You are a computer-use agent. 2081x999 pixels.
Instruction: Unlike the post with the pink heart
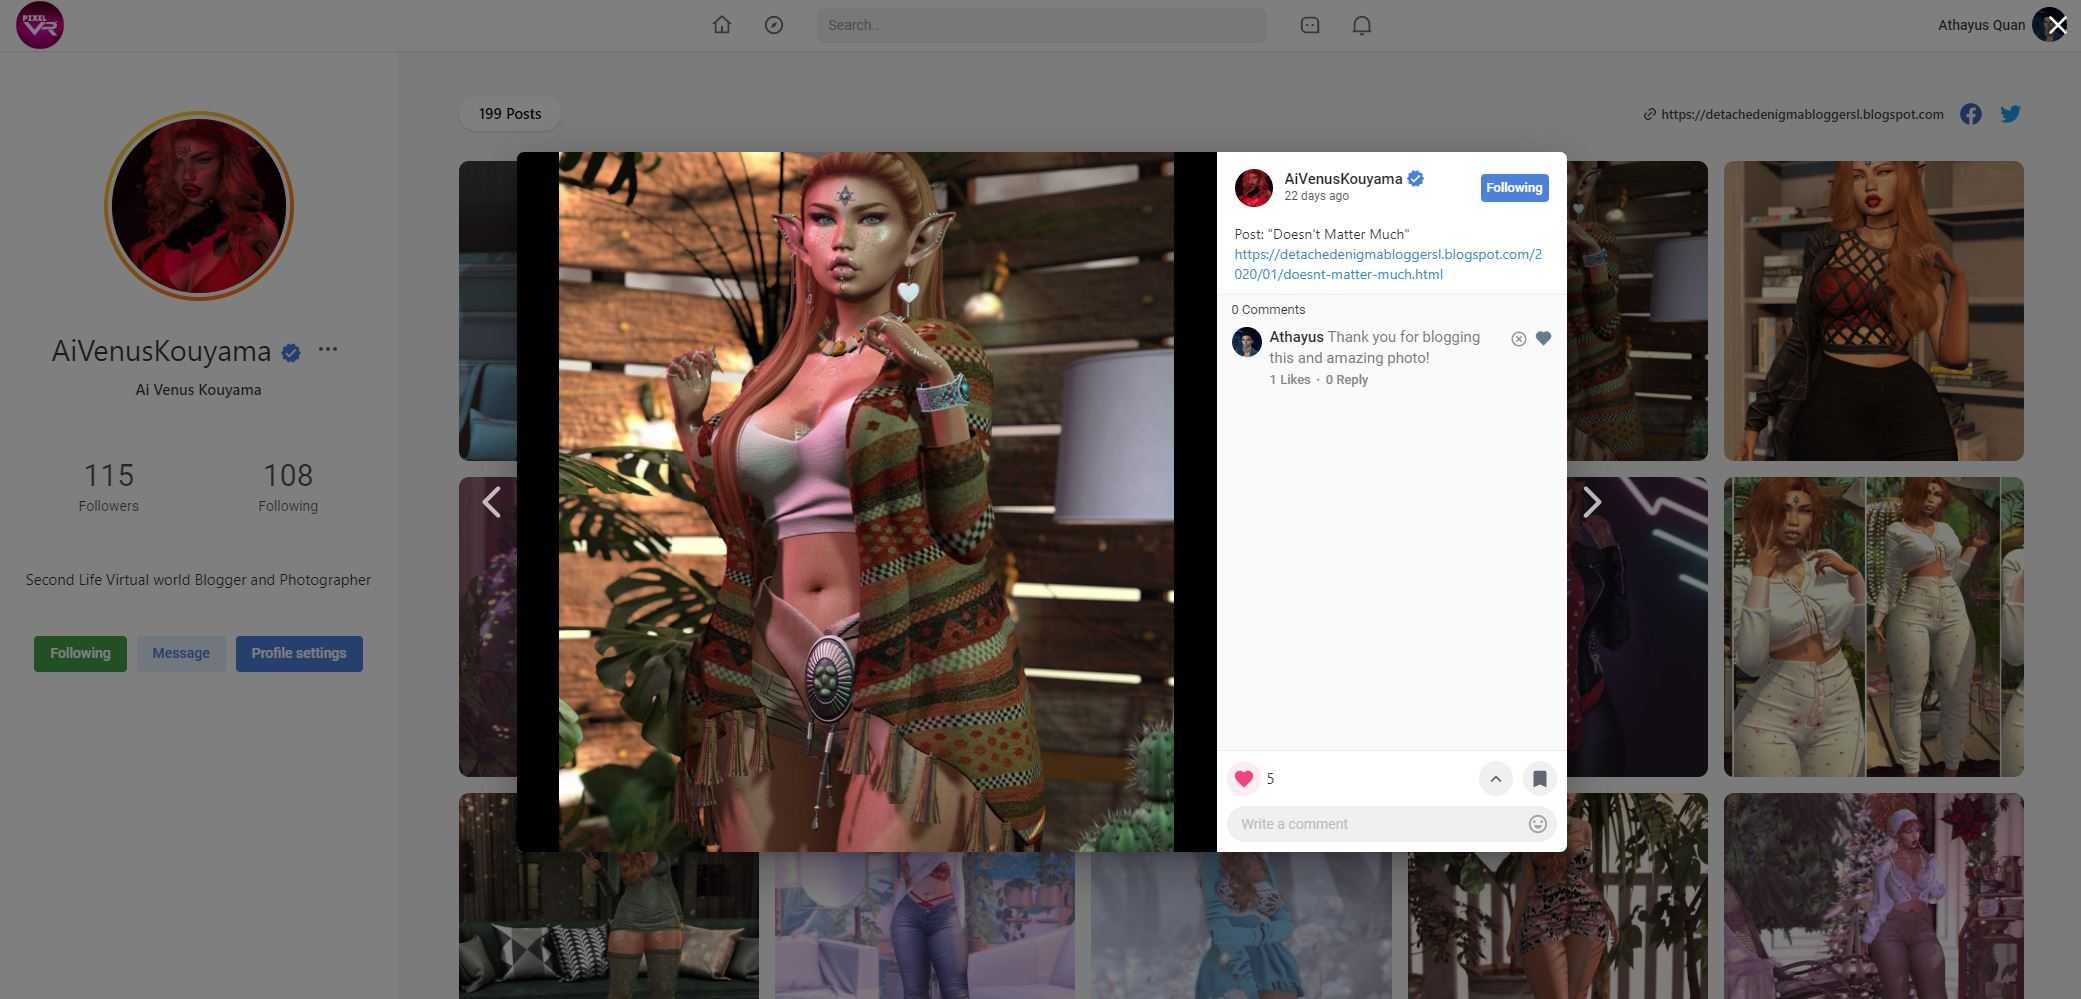pos(1244,778)
